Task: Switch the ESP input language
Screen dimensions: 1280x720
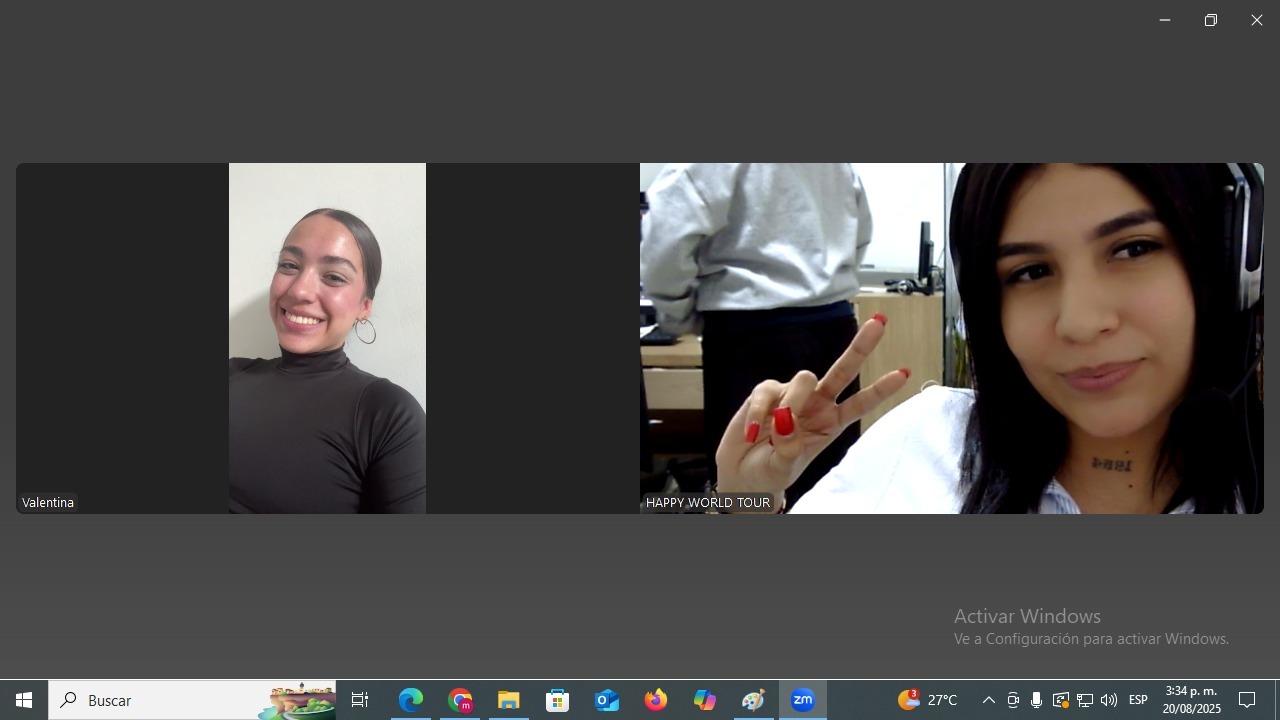Action: [1138, 700]
